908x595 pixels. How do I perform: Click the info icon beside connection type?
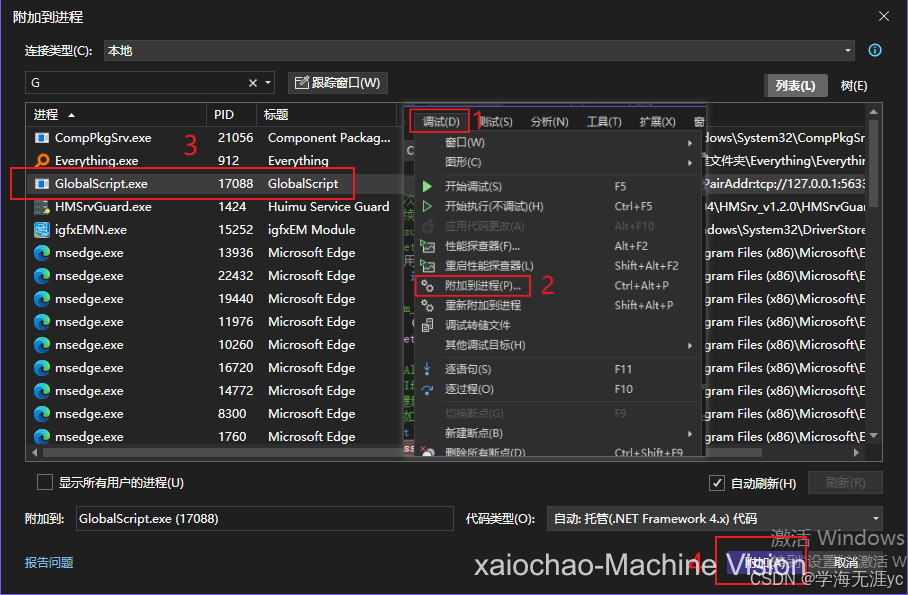[x=874, y=50]
